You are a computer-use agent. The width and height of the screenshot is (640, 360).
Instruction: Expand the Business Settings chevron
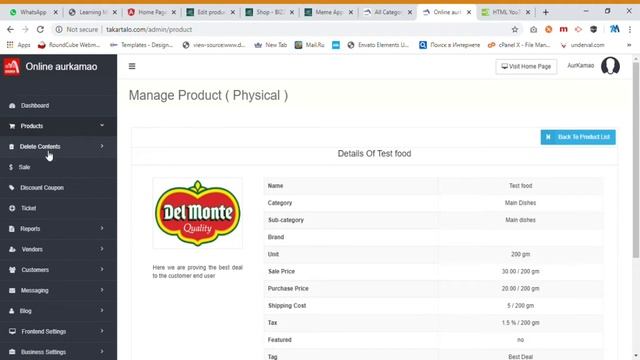pyautogui.click(x=102, y=351)
